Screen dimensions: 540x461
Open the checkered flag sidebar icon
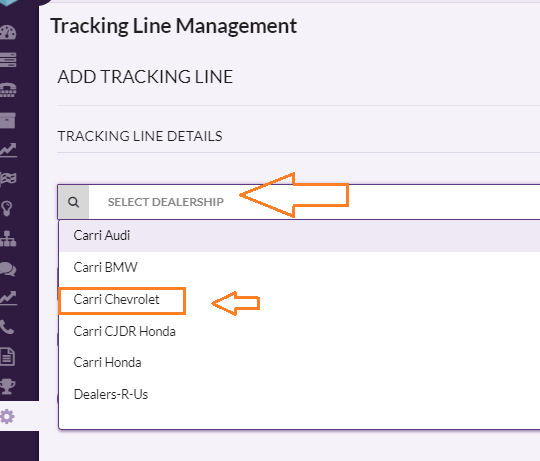tap(8, 179)
